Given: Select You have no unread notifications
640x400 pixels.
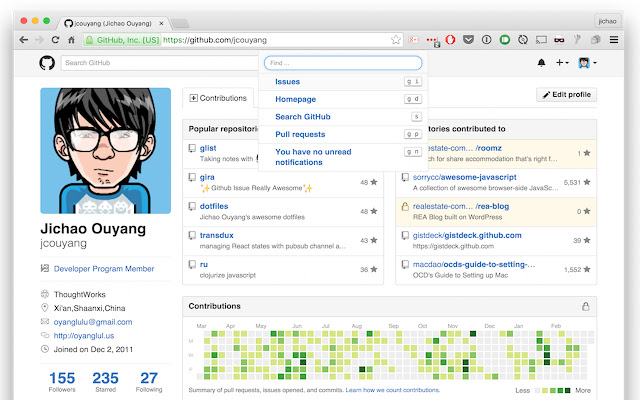Looking at the screenshot, I should coord(343,157).
